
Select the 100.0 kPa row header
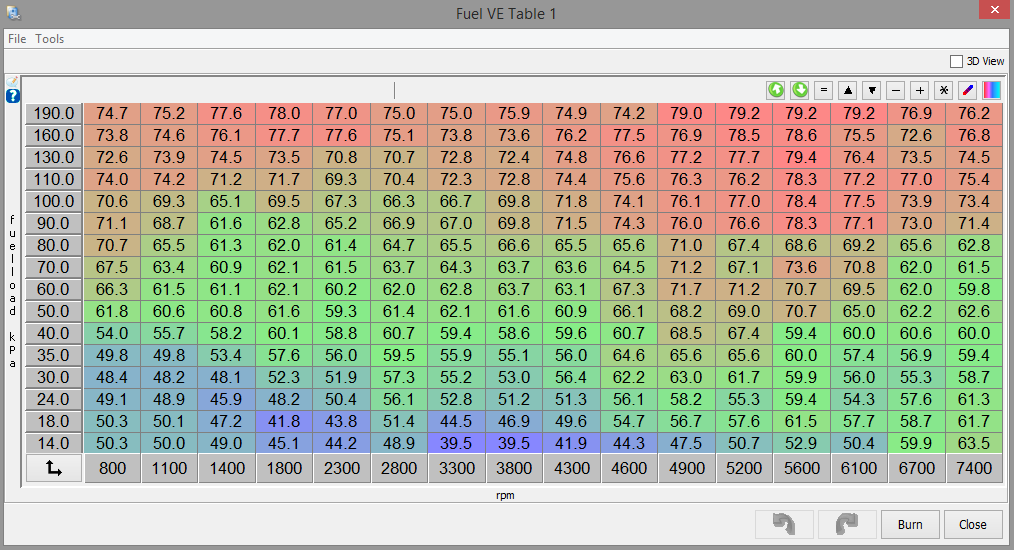coord(54,201)
